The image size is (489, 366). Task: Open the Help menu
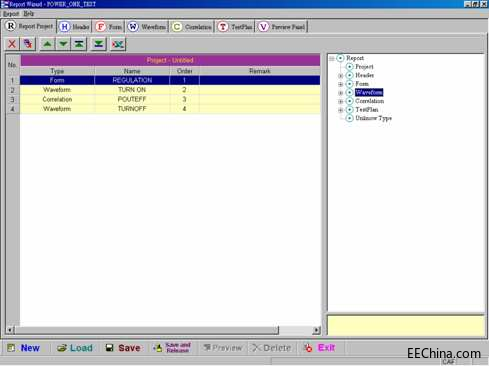(x=29, y=14)
